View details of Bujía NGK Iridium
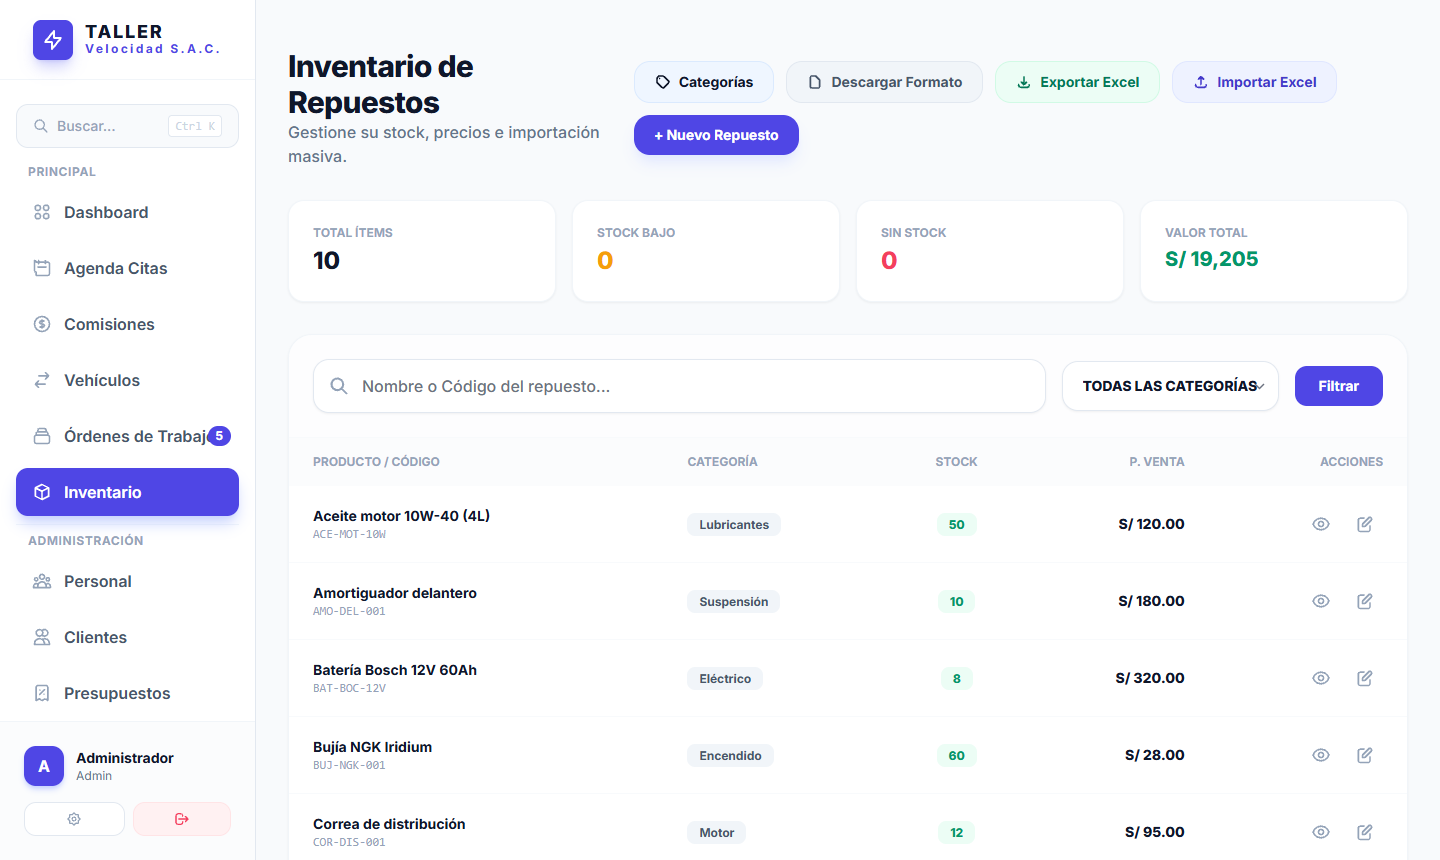 click(1321, 755)
